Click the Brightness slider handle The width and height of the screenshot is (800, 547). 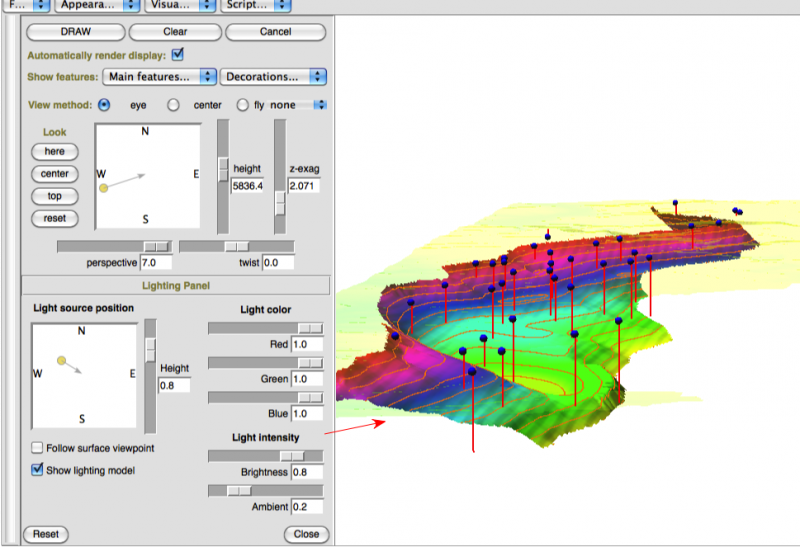(292, 455)
